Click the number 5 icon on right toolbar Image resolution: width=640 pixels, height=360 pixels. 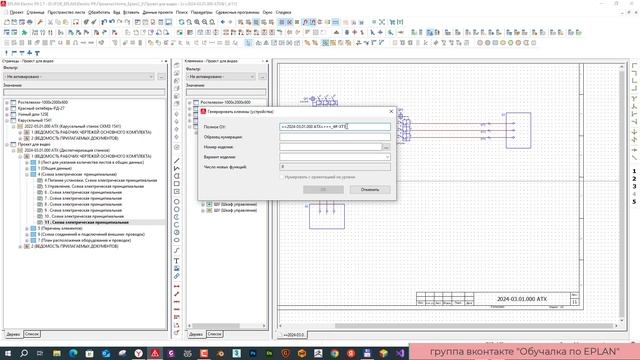pos(634,202)
